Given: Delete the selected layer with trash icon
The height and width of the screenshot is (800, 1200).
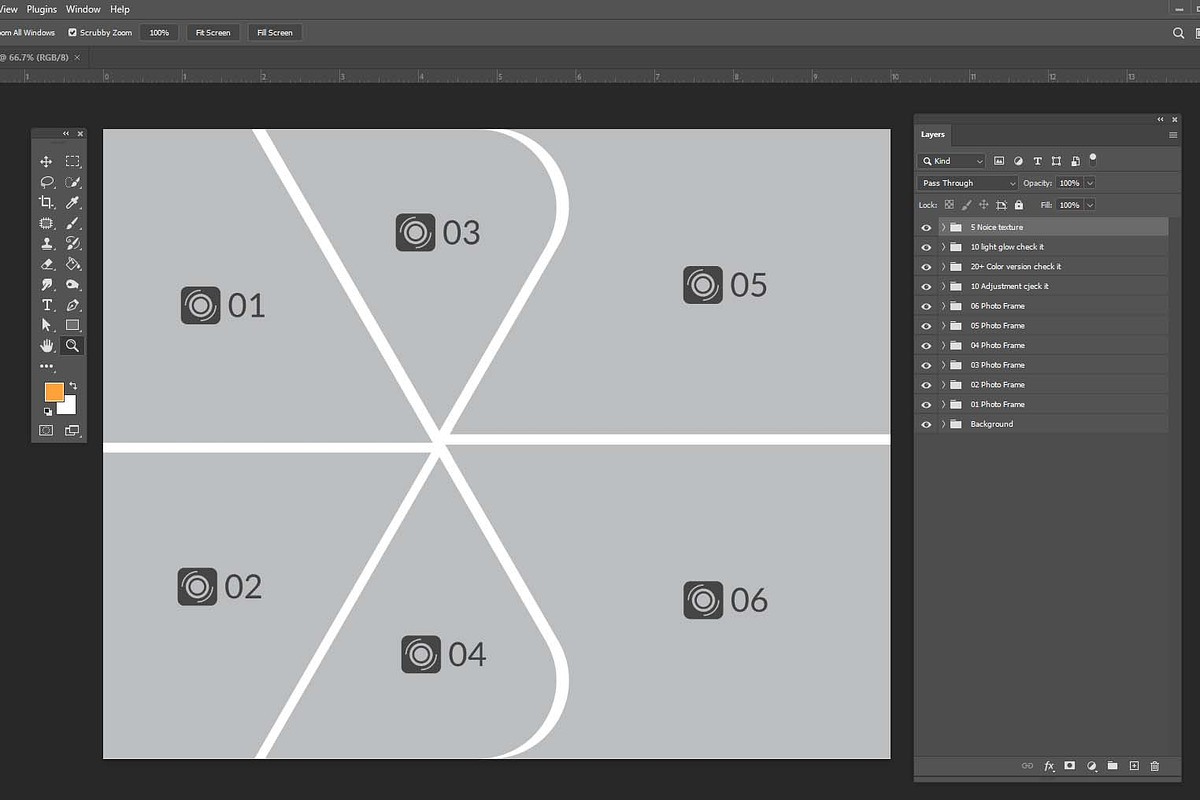Looking at the screenshot, I should point(1155,766).
